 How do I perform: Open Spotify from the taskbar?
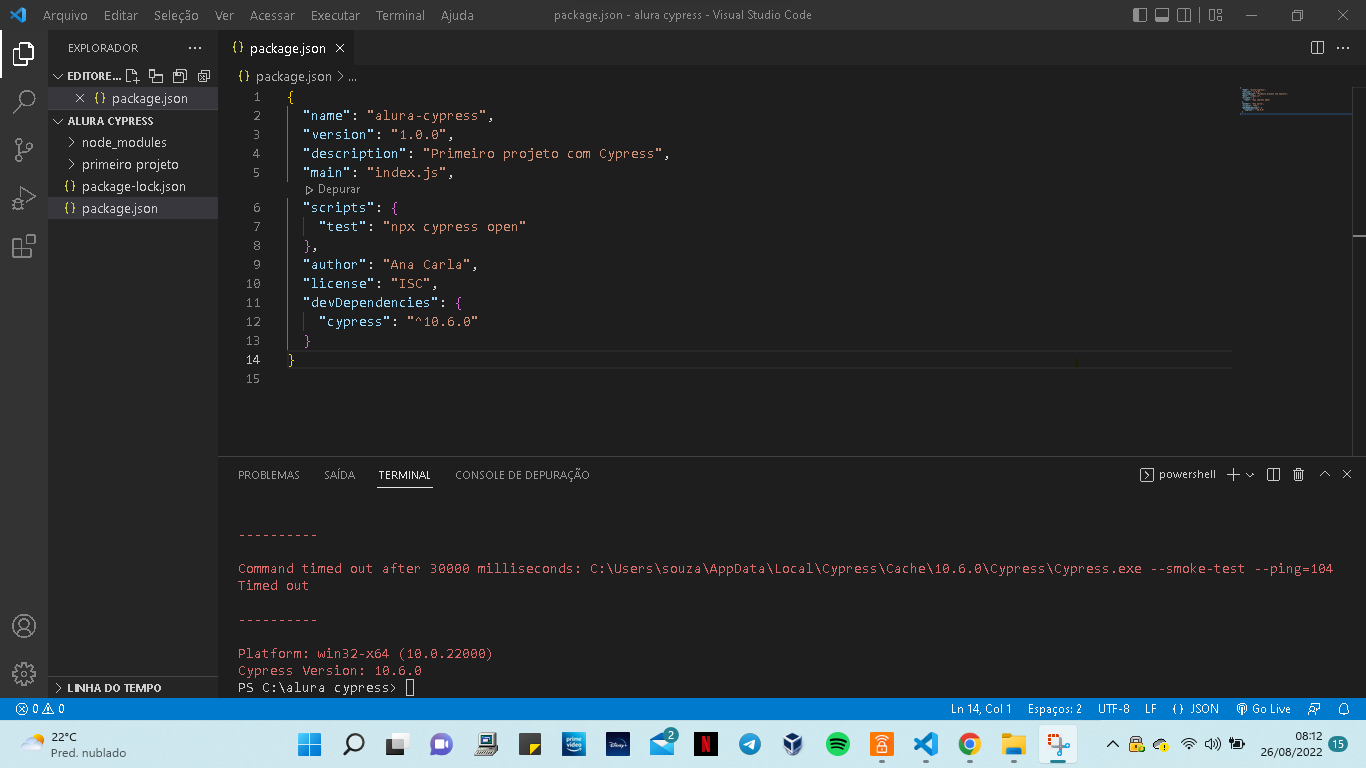click(x=837, y=744)
